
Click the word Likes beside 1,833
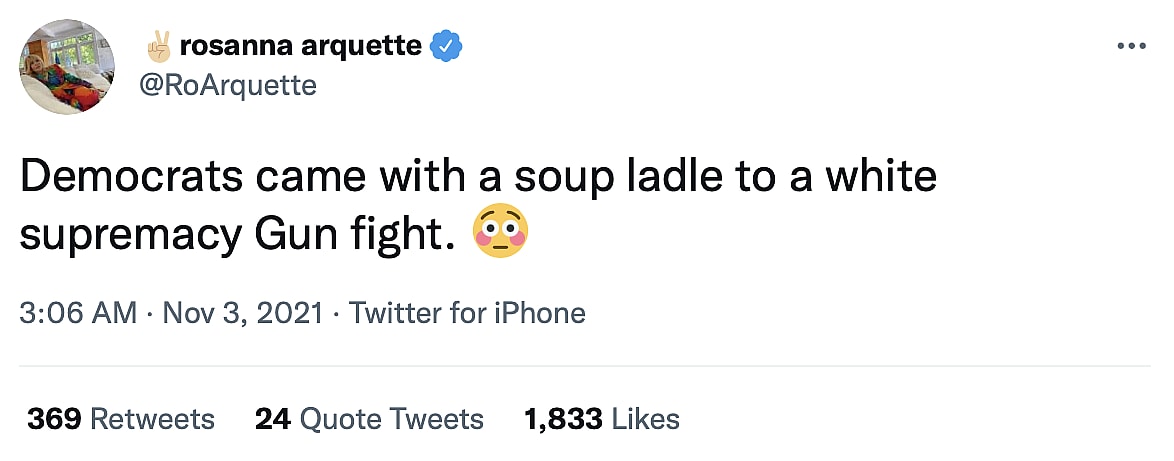click(645, 418)
